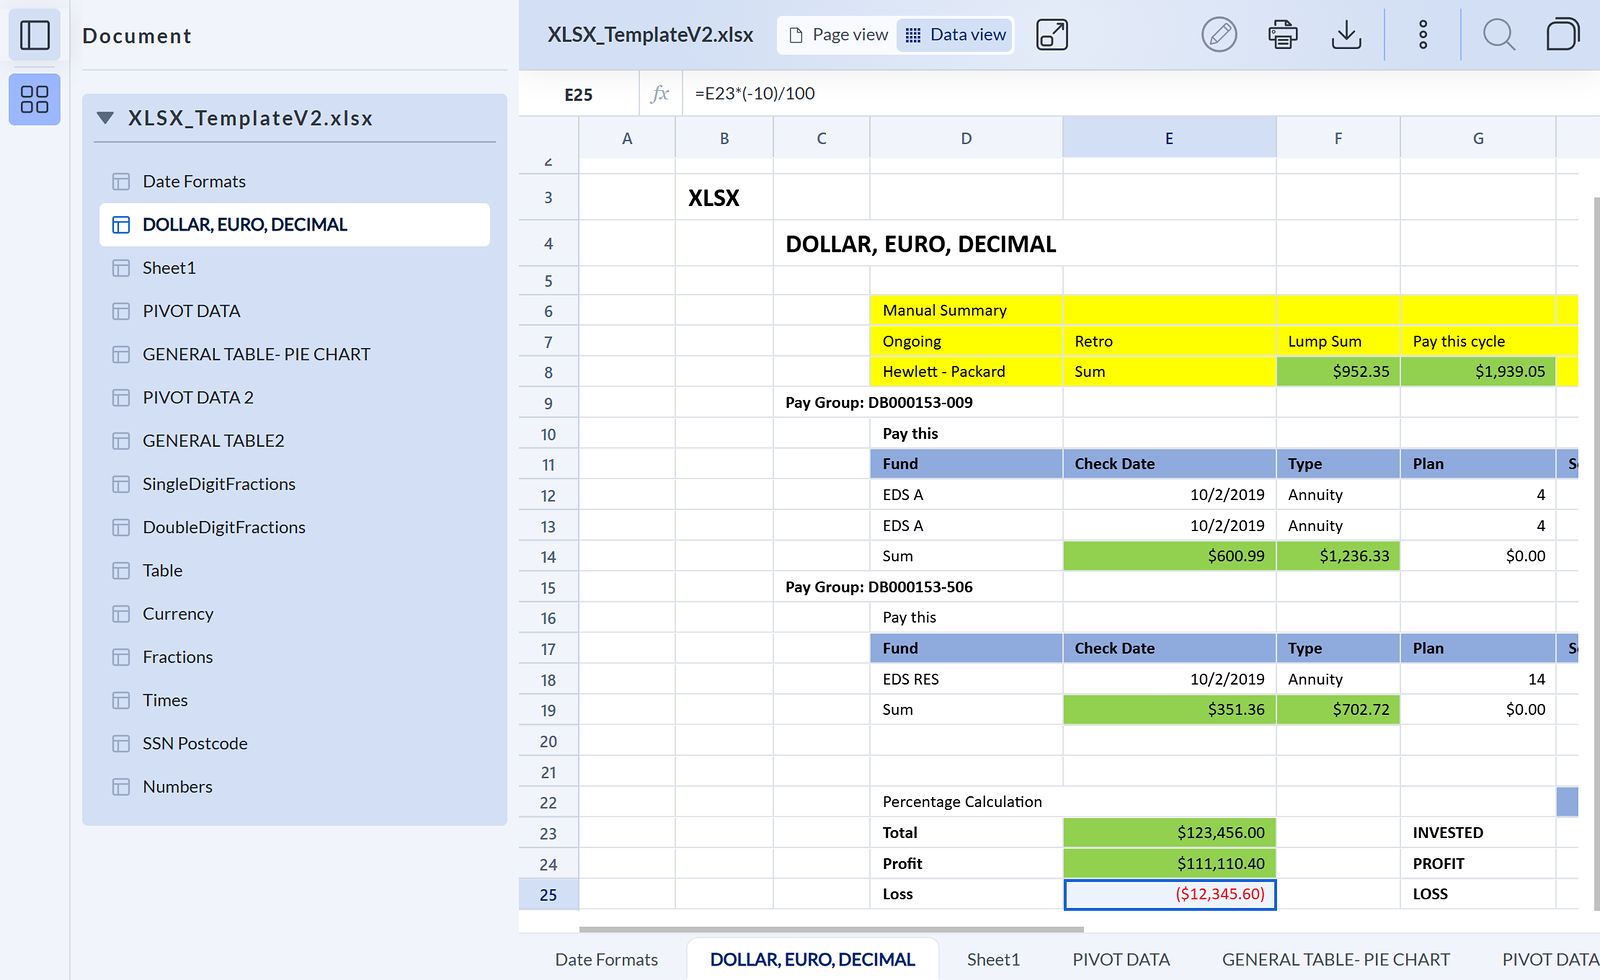
Task: Click the green $123,456.00 Total cell
Action: pos(1169,833)
